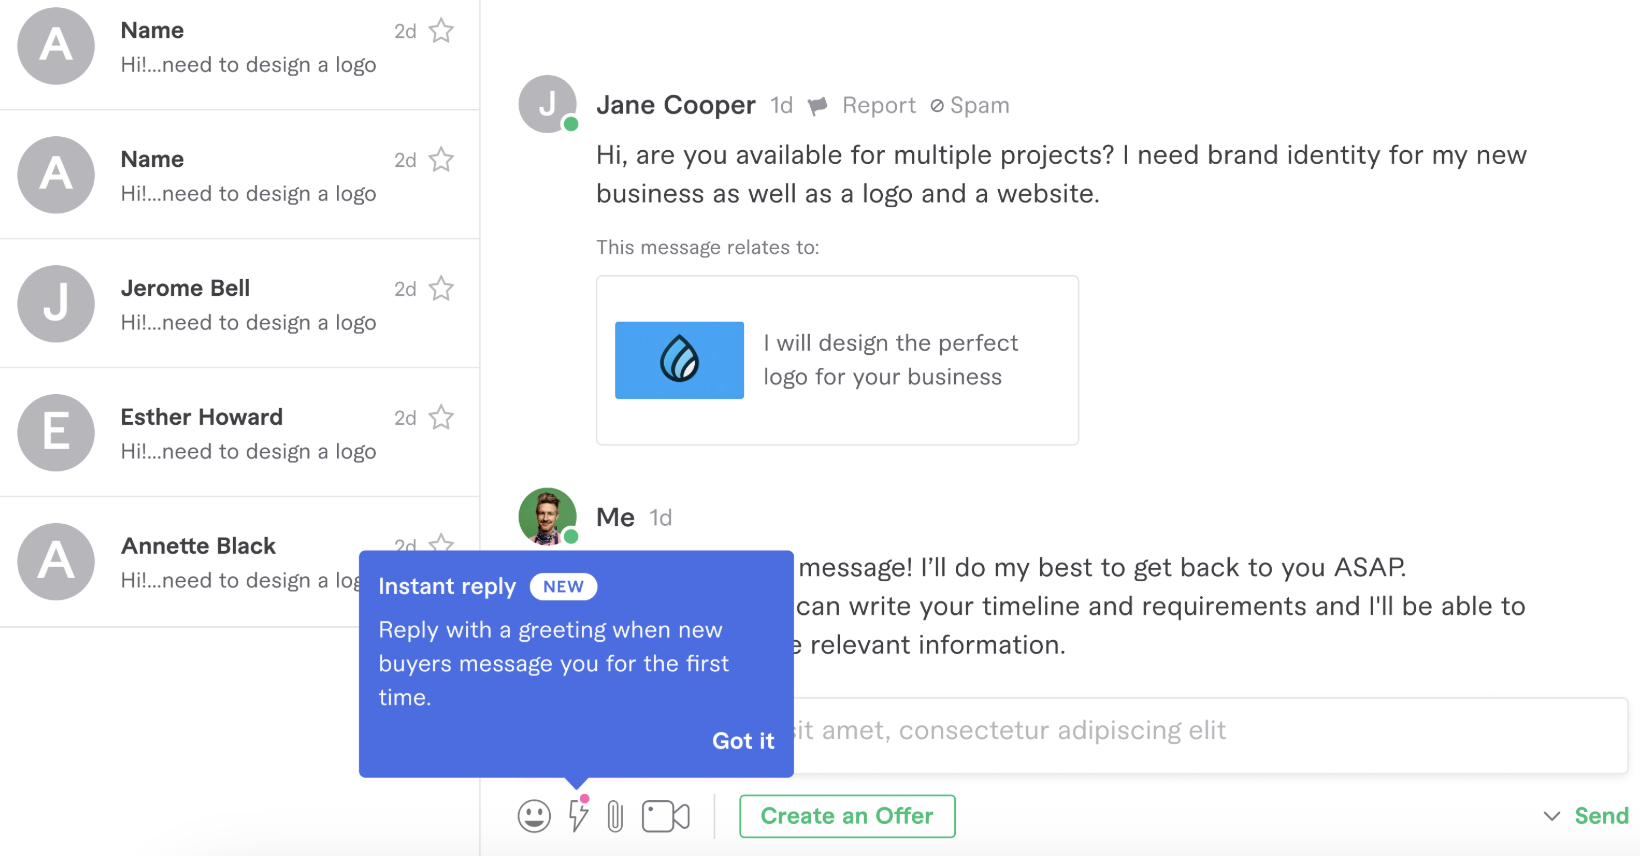Open the emoji picker icon
The height and width of the screenshot is (856, 1640).
pos(534,816)
